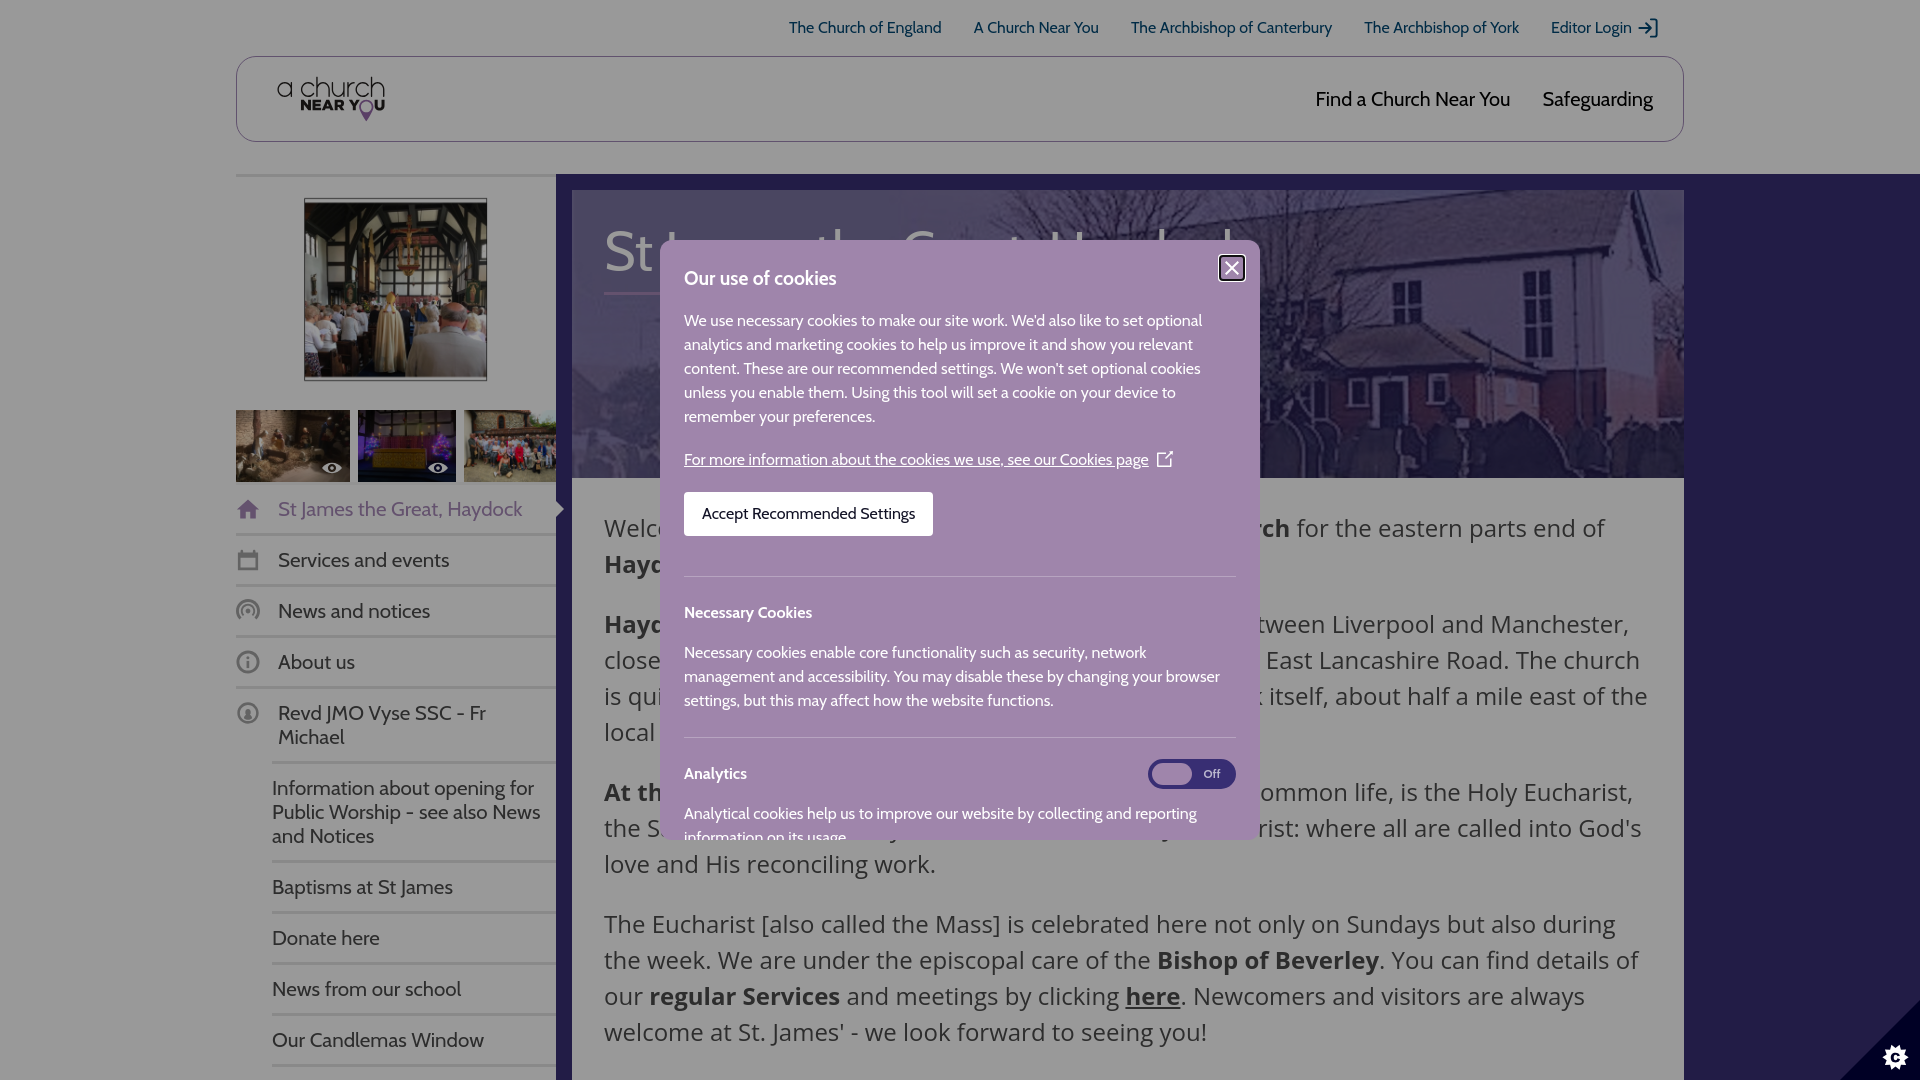Open the Cookies page information link
1920x1080 pixels.
click(x=916, y=460)
